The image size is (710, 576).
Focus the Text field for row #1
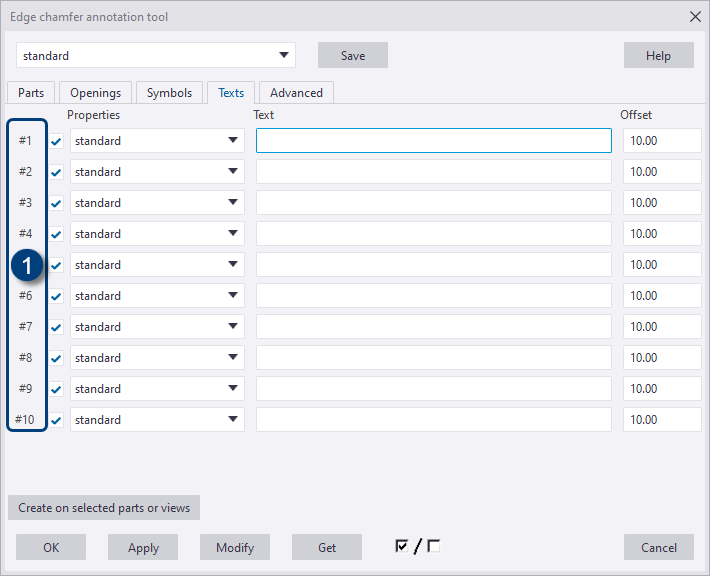(434, 140)
